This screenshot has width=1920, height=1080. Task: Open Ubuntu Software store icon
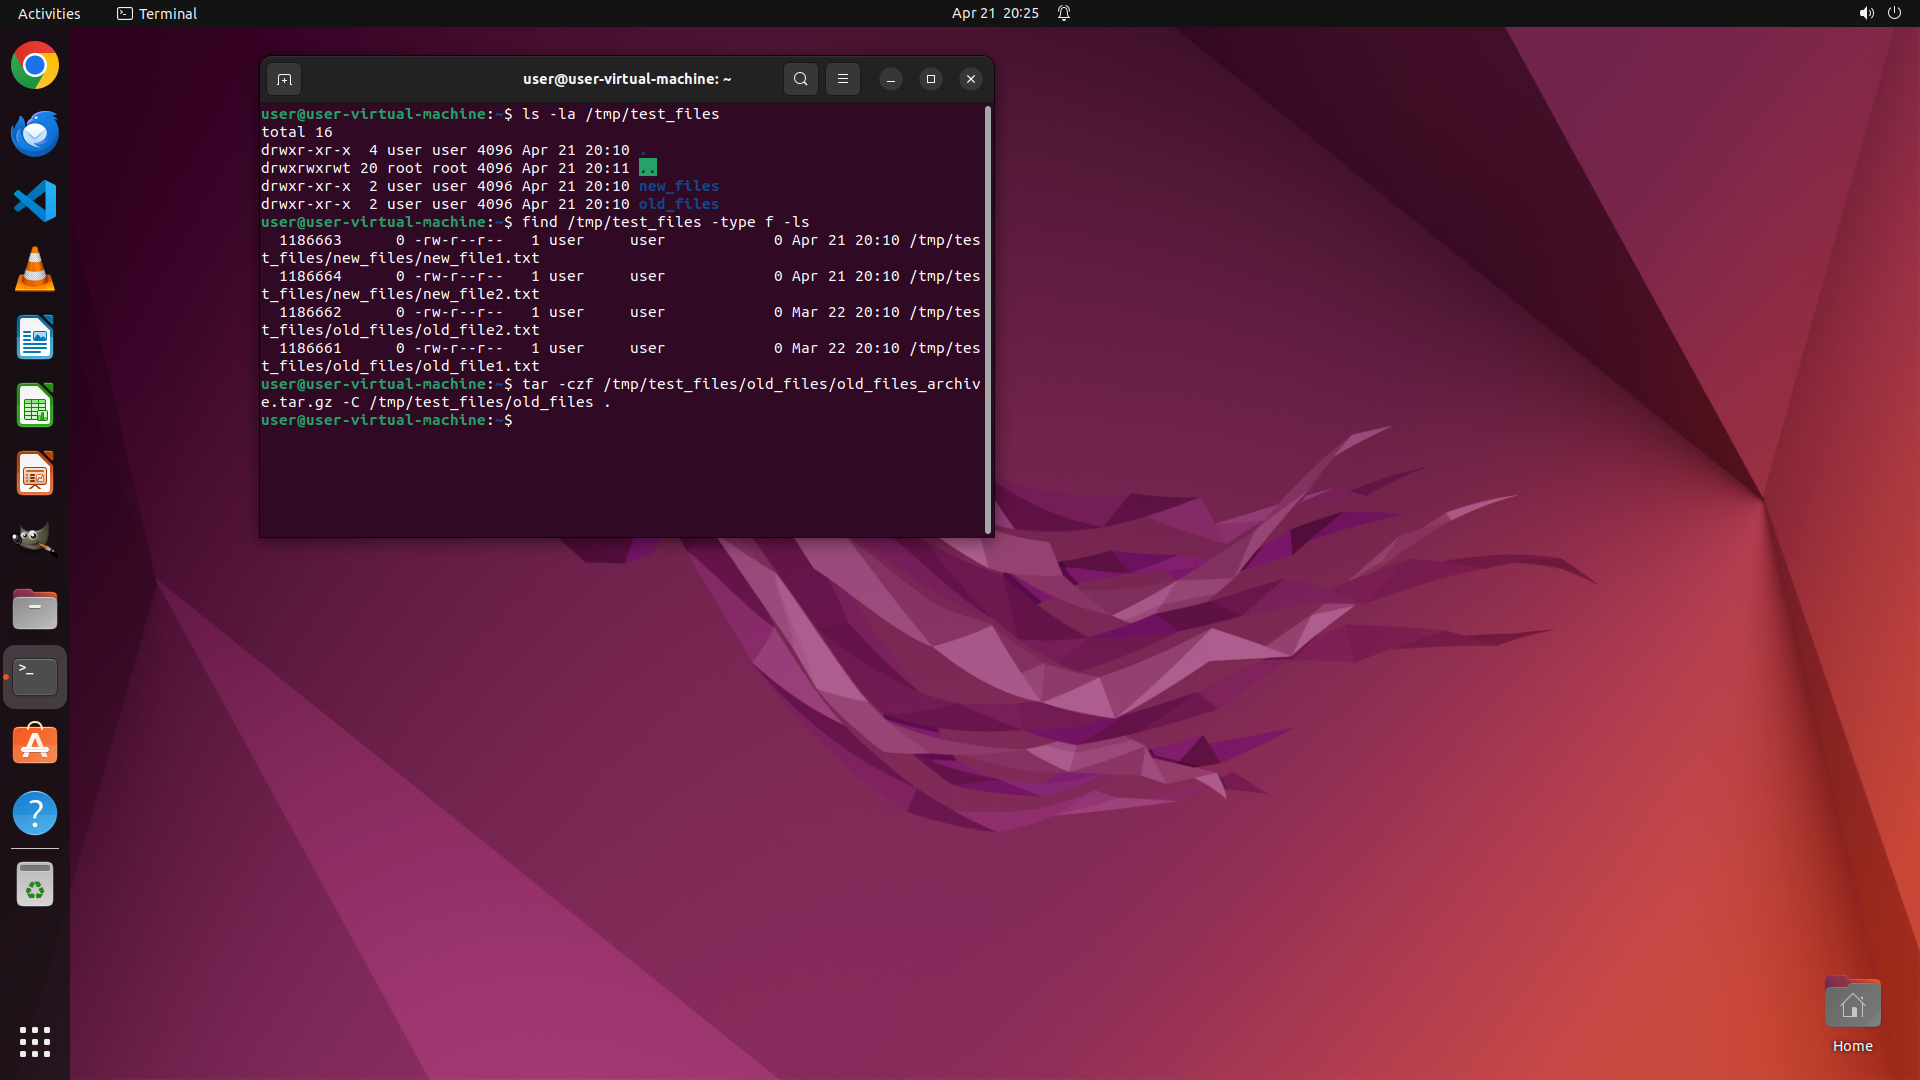coord(35,745)
